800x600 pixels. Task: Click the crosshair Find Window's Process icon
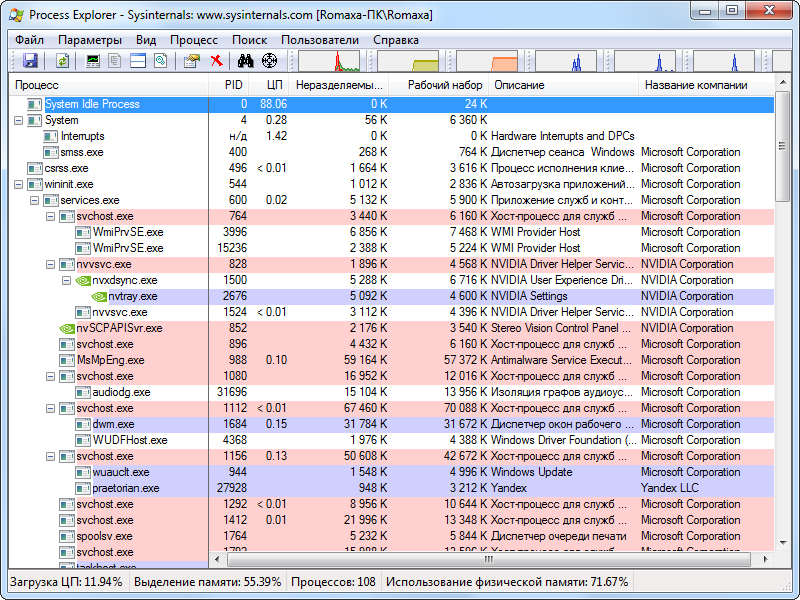click(x=269, y=61)
